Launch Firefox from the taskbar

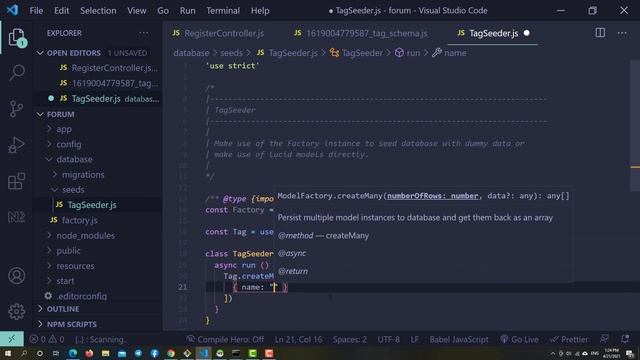tap(89, 353)
